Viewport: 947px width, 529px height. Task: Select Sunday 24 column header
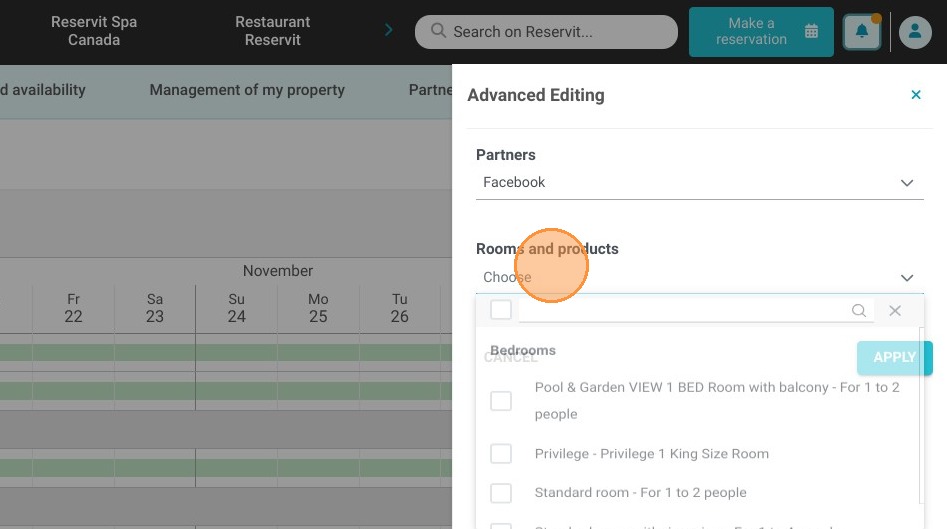click(236, 308)
